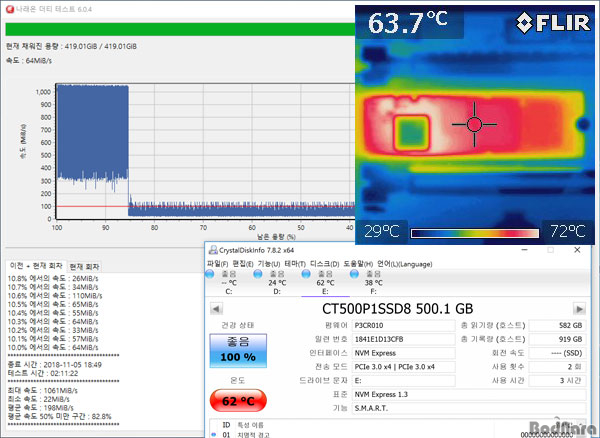This screenshot has width=600, height=438.
Task: Click the green progress bar in the test window
Action: coord(180,29)
